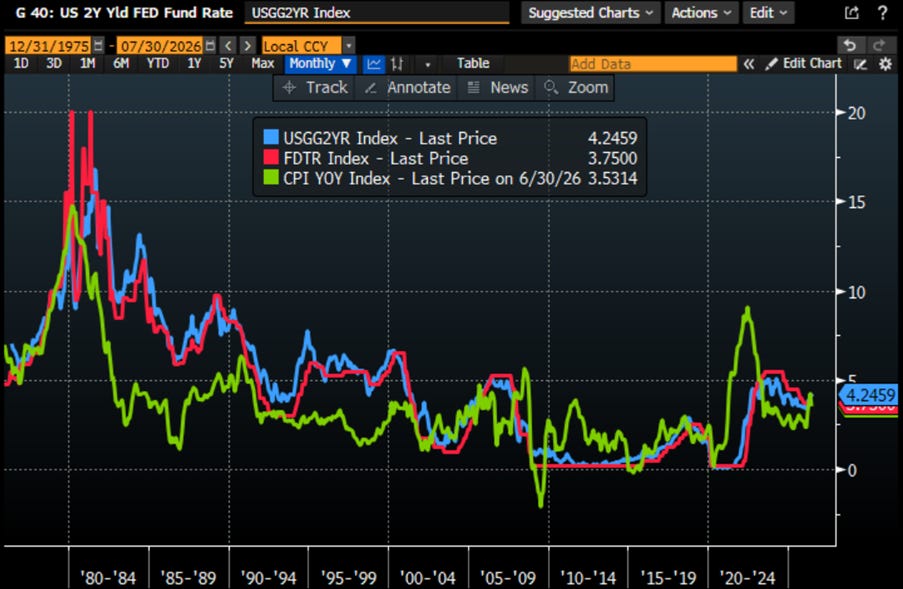Open the Actions dropdown menu
903x589 pixels.
coord(701,13)
